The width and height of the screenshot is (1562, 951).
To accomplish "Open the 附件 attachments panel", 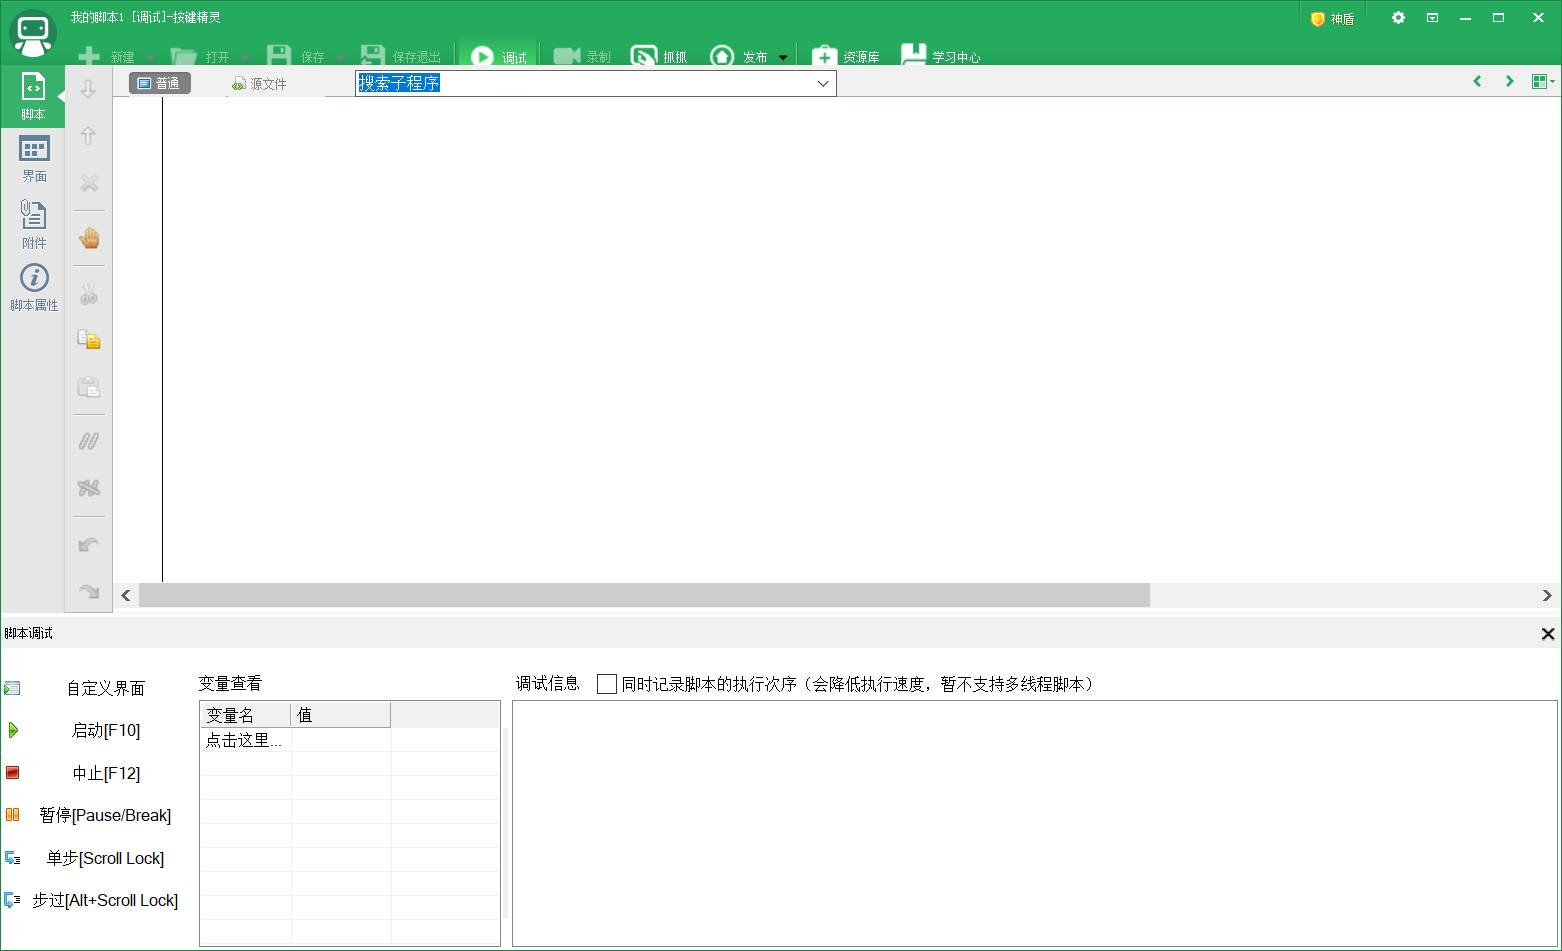I will tap(34, 224).
